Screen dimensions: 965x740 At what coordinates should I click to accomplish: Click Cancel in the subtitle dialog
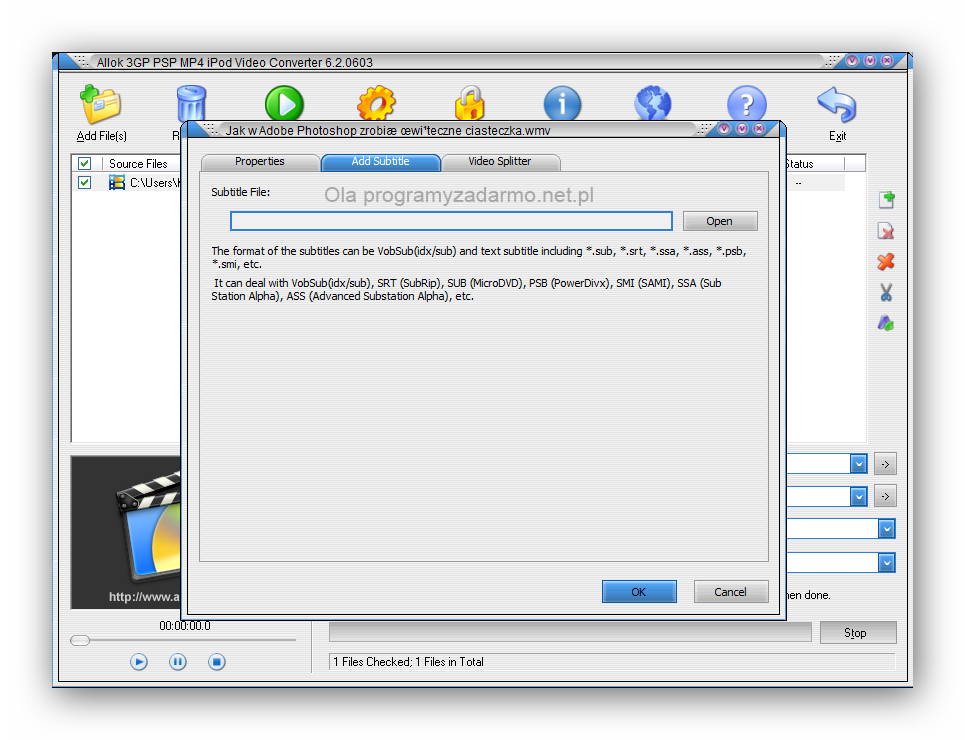tap(731, 592)
